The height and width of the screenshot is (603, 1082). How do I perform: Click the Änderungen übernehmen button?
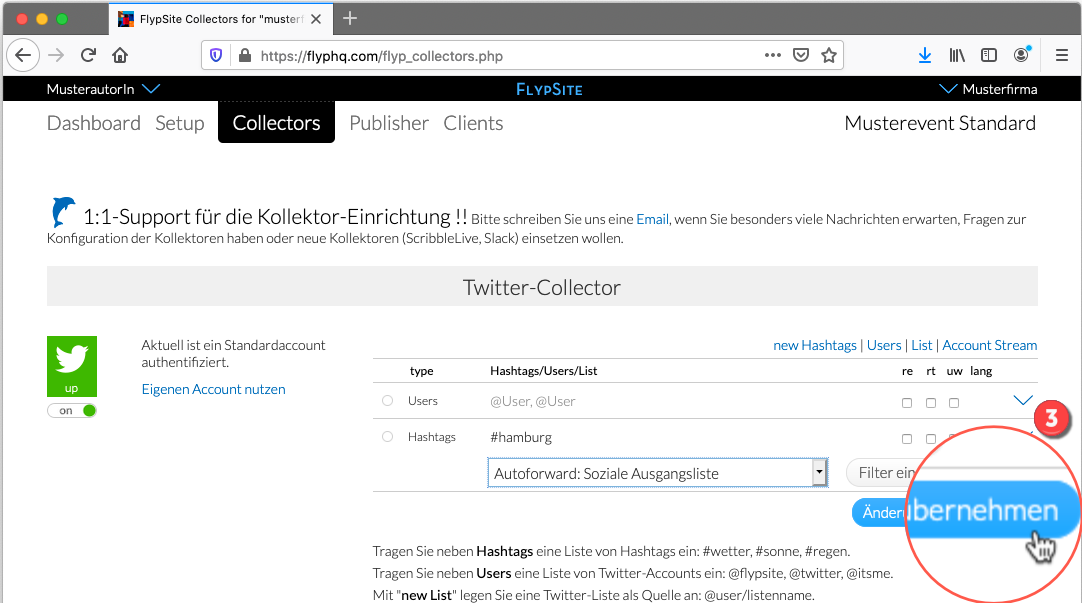(966, 511)
